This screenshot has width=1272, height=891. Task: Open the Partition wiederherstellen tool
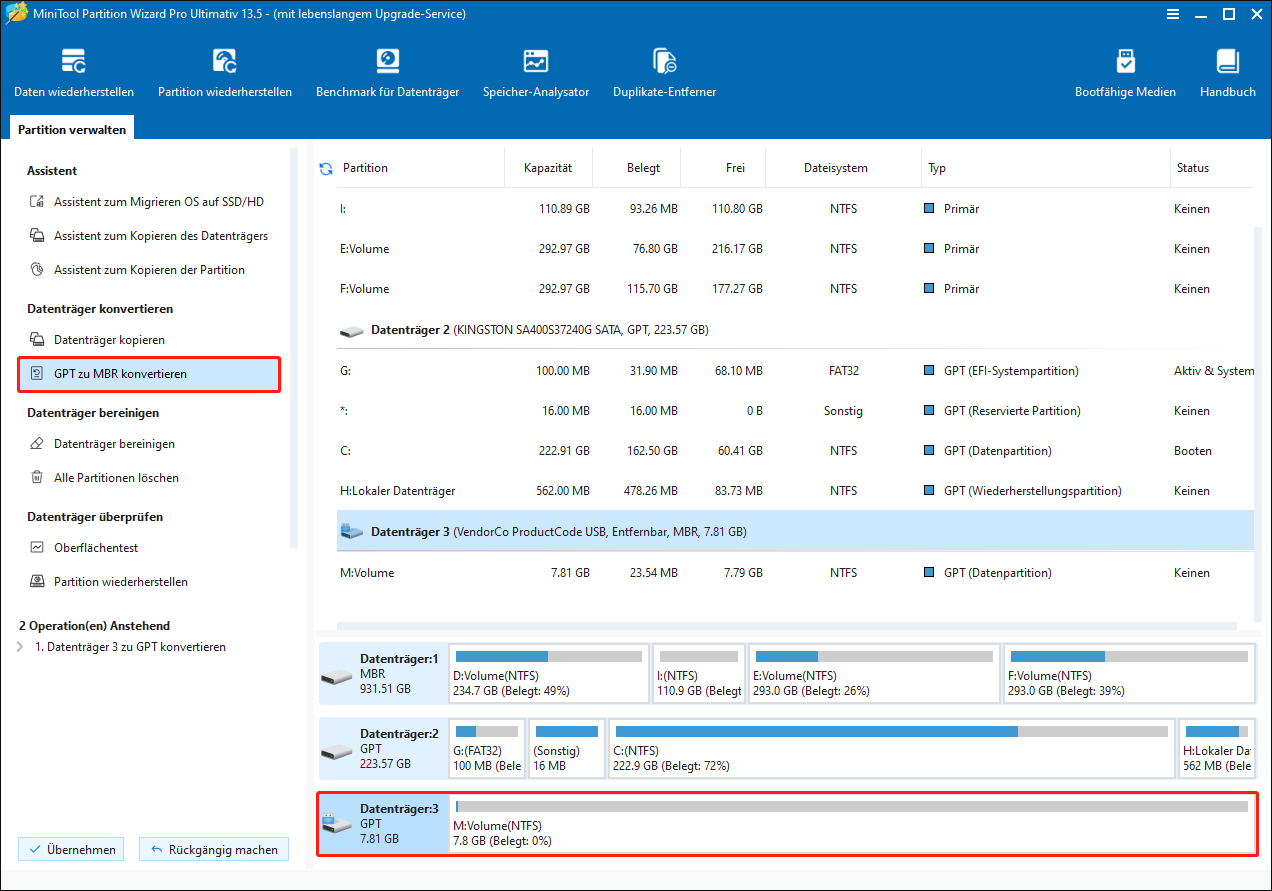pyautogui.click(x=224, y=70)
